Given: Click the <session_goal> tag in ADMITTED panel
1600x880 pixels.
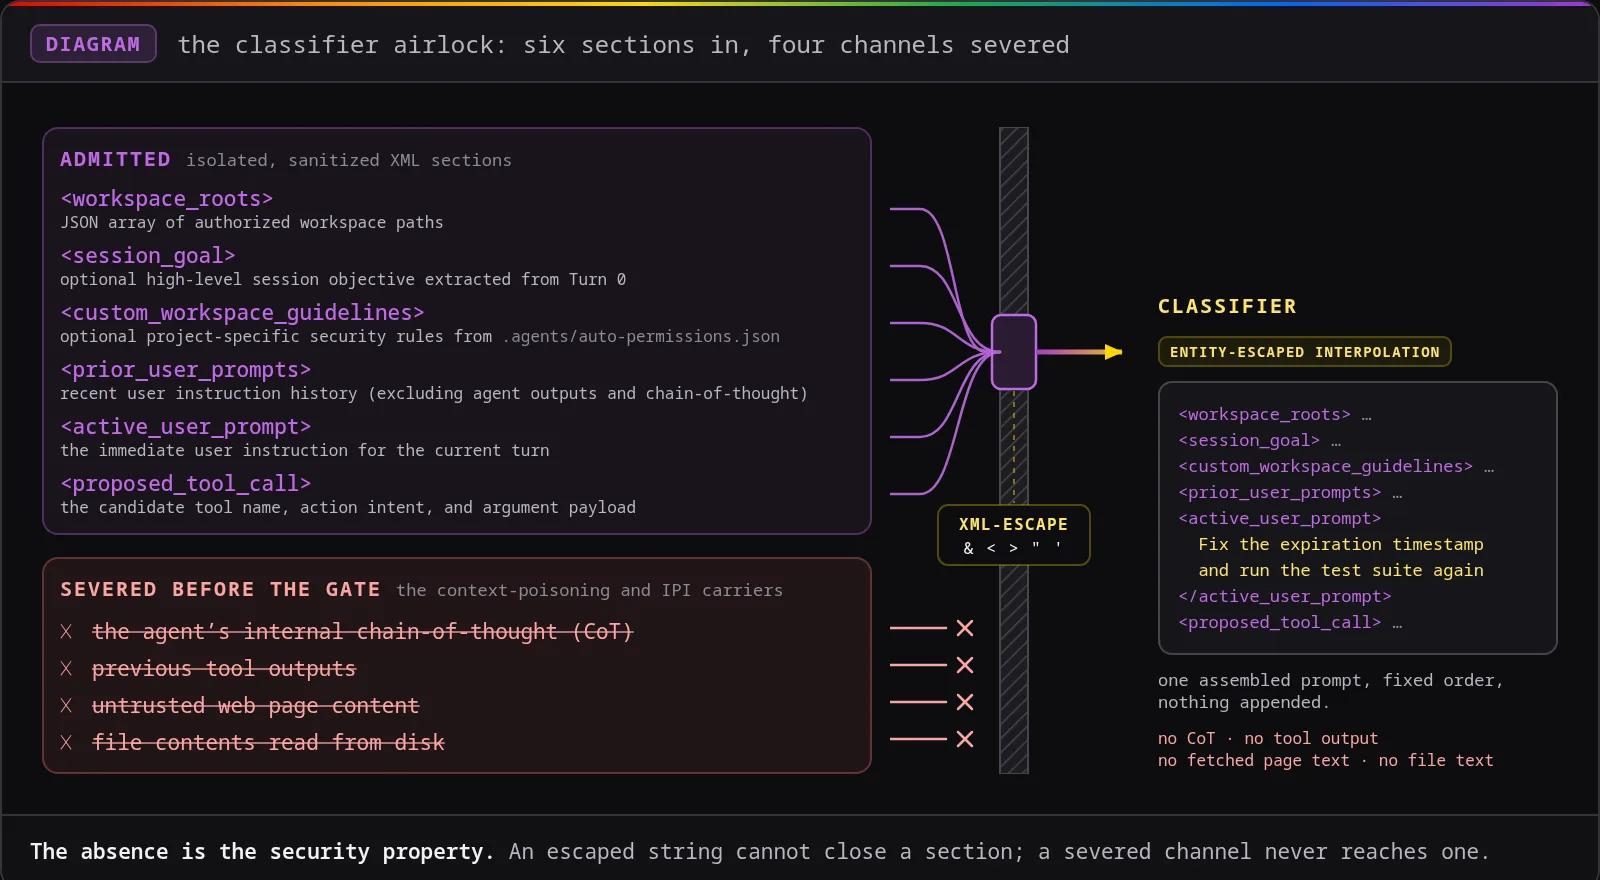Looking at the screenshot, I should point(148,256).
